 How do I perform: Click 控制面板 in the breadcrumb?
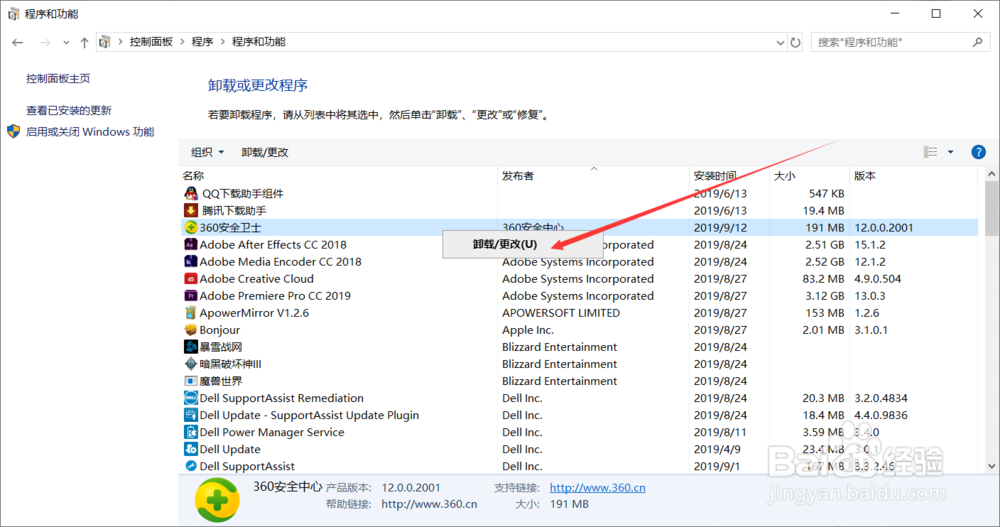[x=151, y=42]
